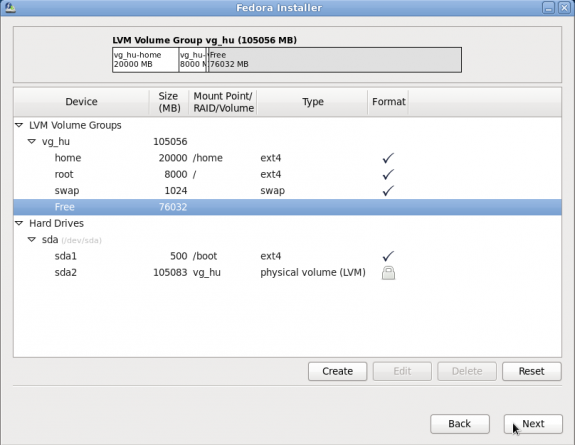Select the Free 76032 MB bar segment
Image resolution: width=575 pixels, height=445 pixels.
point(335,60)
